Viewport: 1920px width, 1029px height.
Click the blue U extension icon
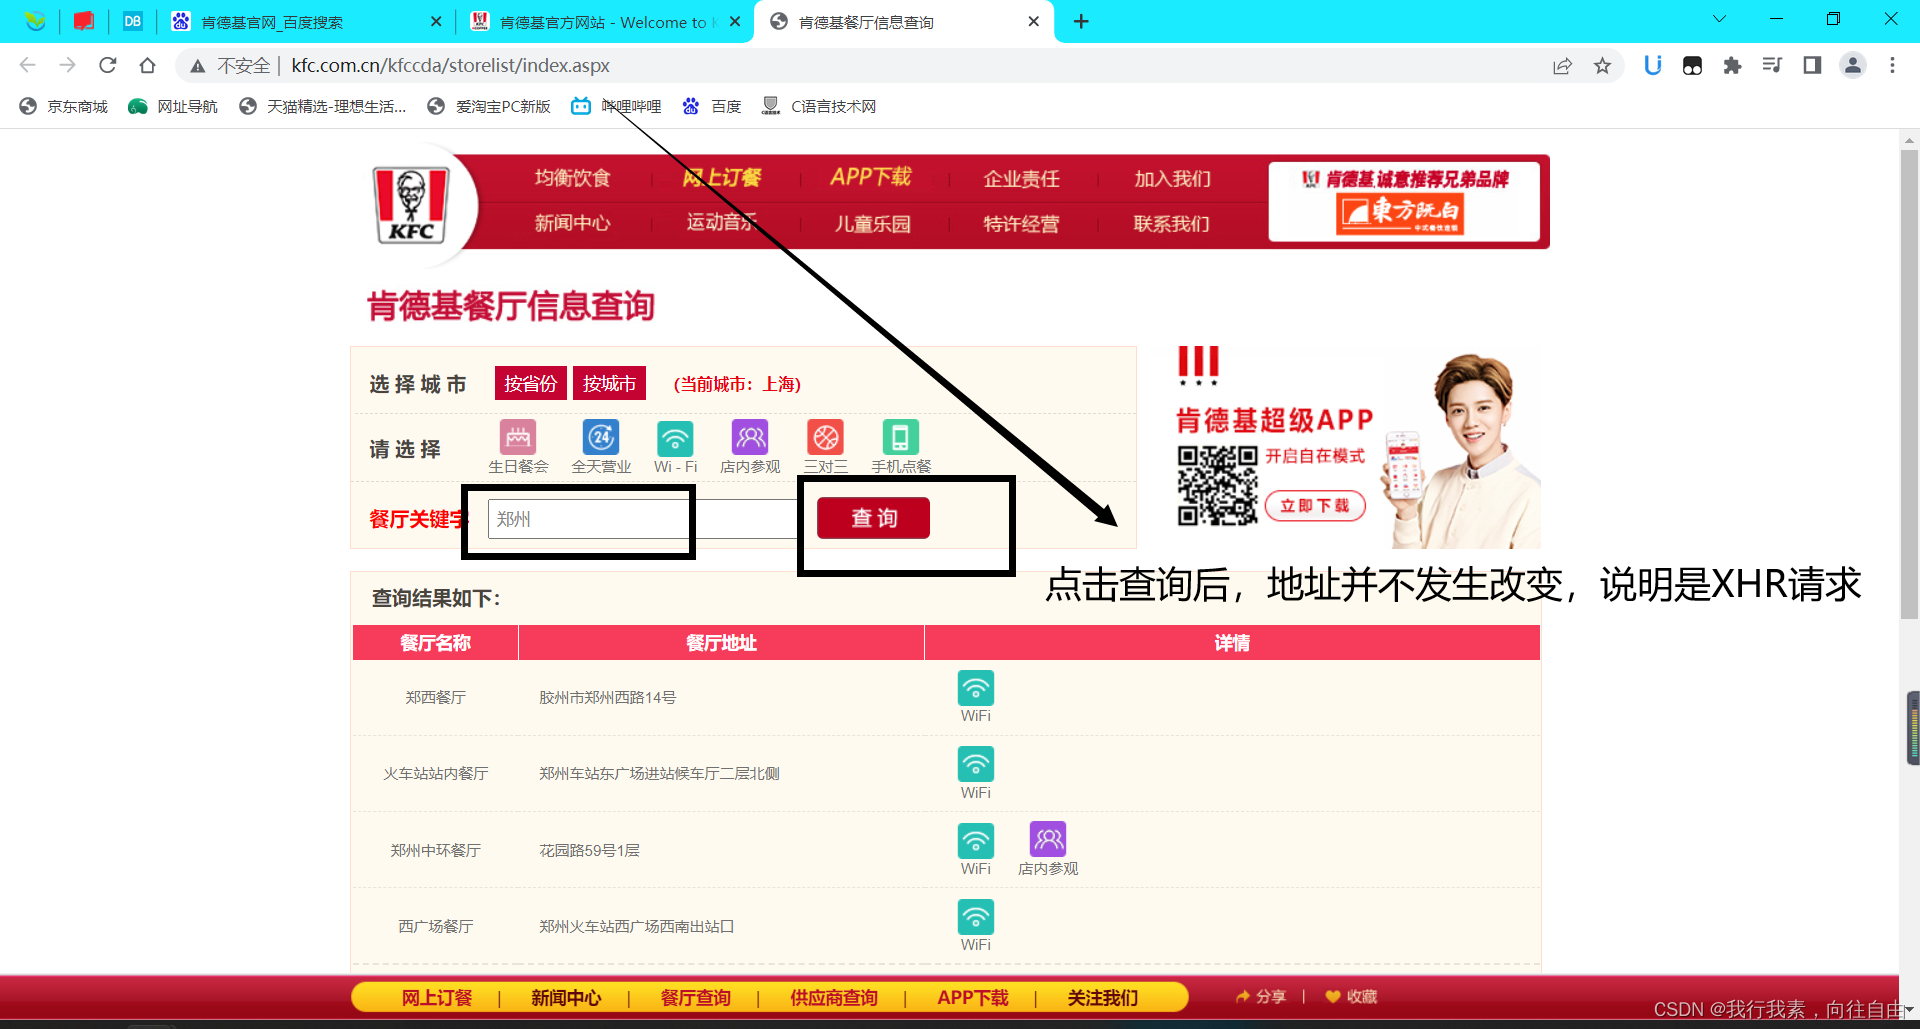(x=1653, y=65)
